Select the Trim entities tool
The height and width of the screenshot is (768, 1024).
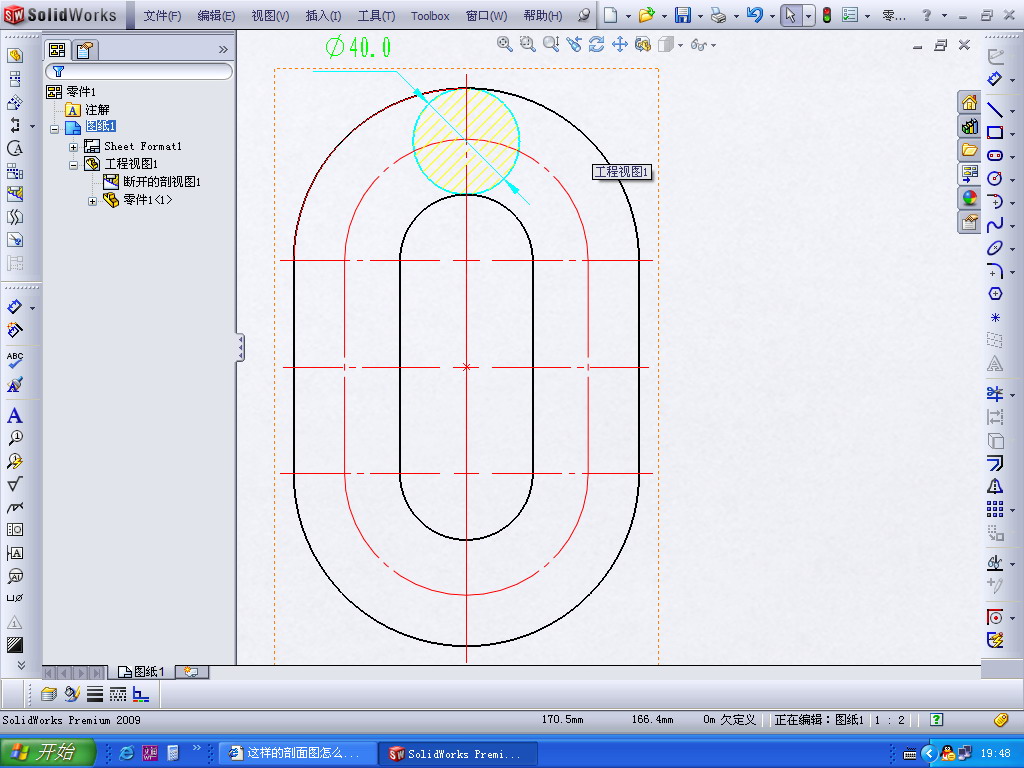click(x=995, y=393)
